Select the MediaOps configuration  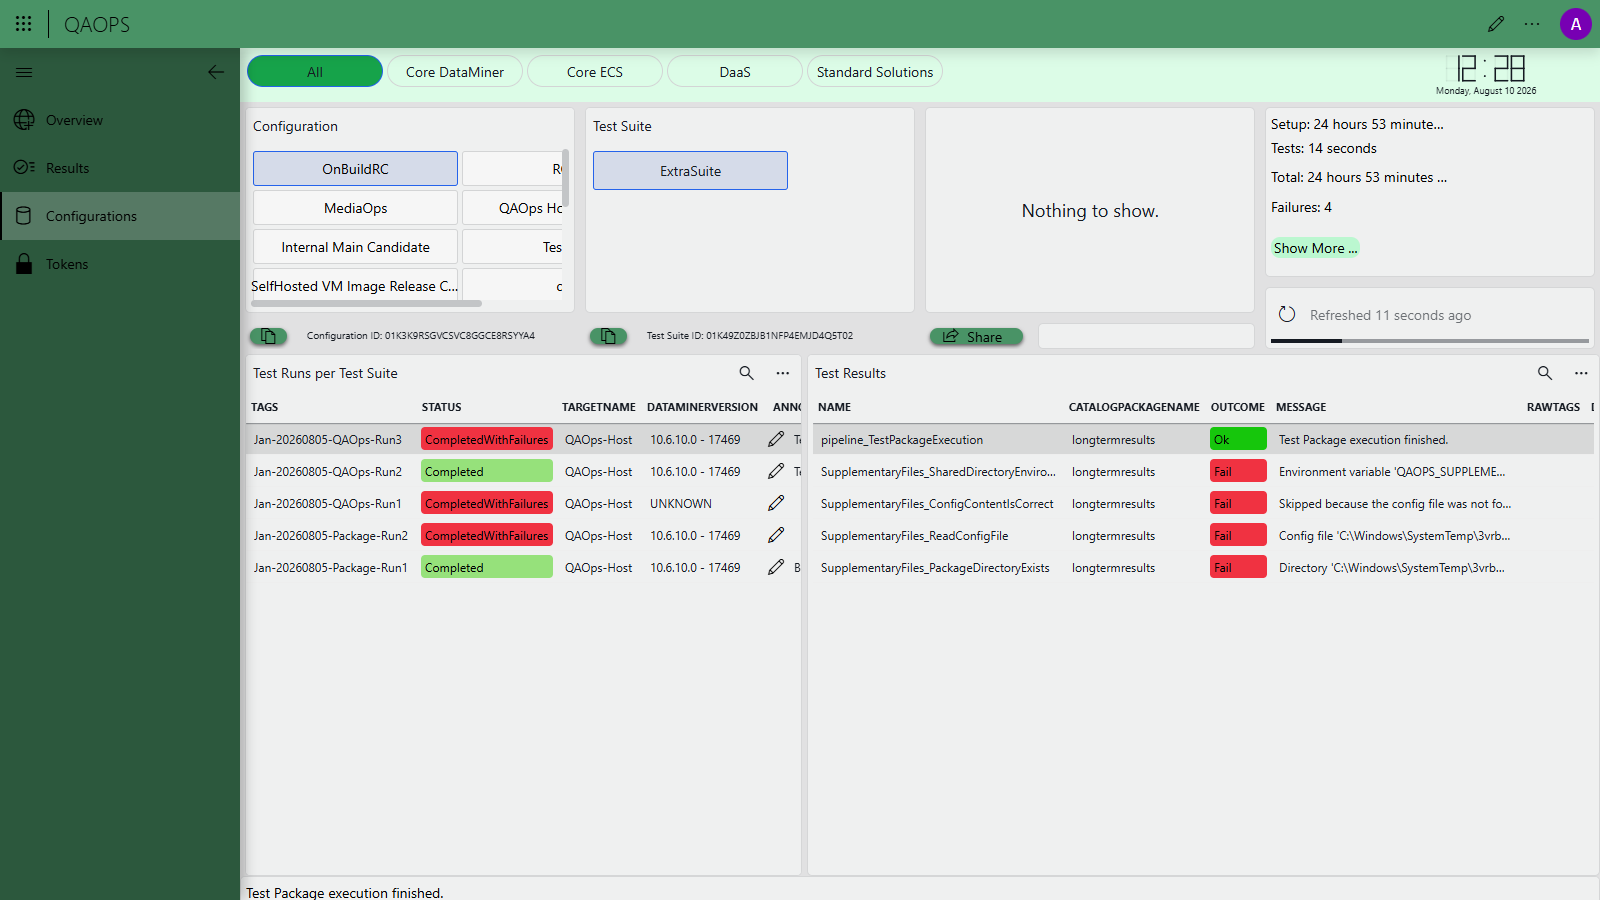[355, 208]
